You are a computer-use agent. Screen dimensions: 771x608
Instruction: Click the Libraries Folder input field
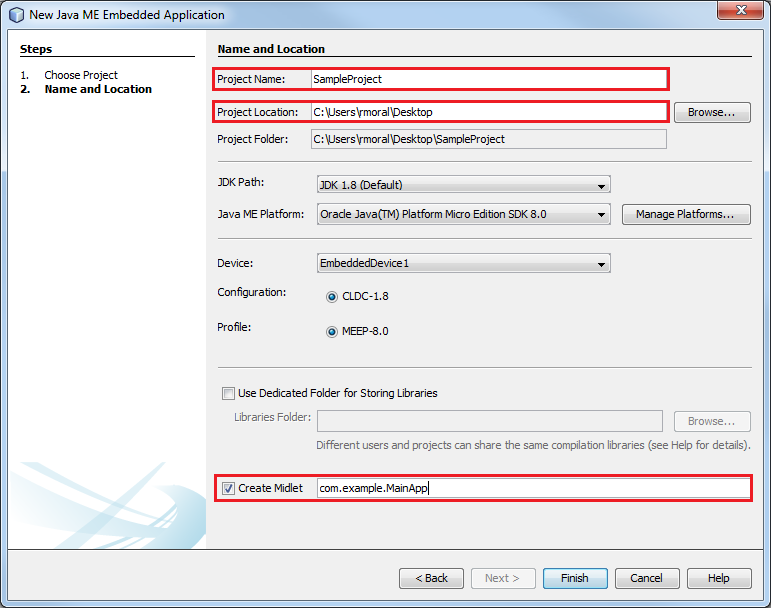[x=490, y=421]
